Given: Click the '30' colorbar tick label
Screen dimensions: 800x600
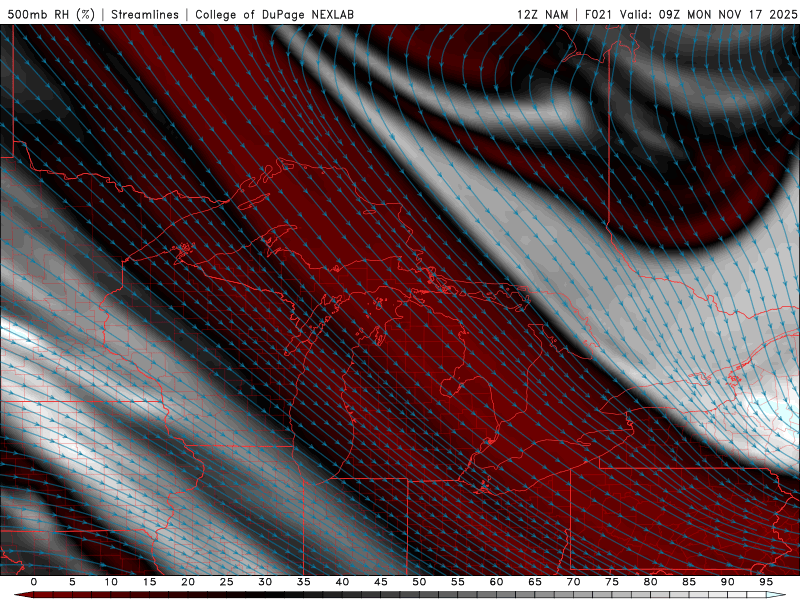Looking at the screenshot, I should pyautogui.click(x=265, y=582).
